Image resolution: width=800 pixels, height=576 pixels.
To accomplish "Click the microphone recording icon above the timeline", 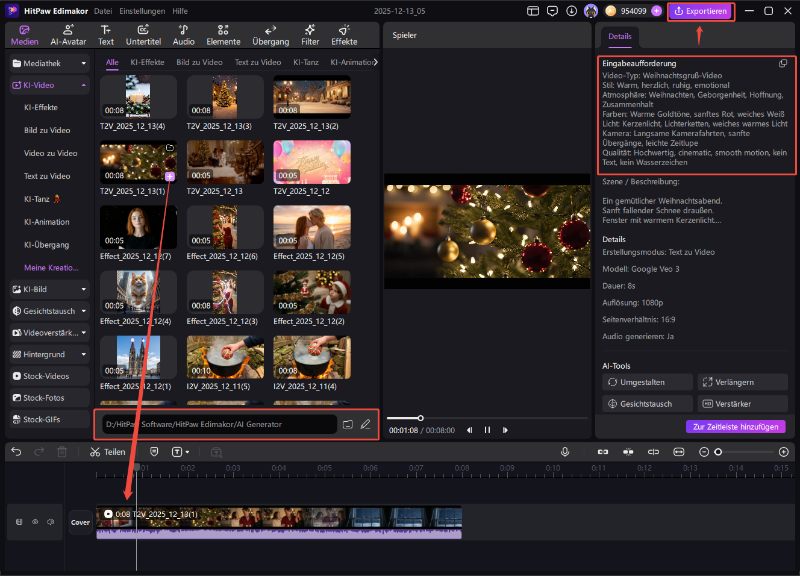I will 566,451.
